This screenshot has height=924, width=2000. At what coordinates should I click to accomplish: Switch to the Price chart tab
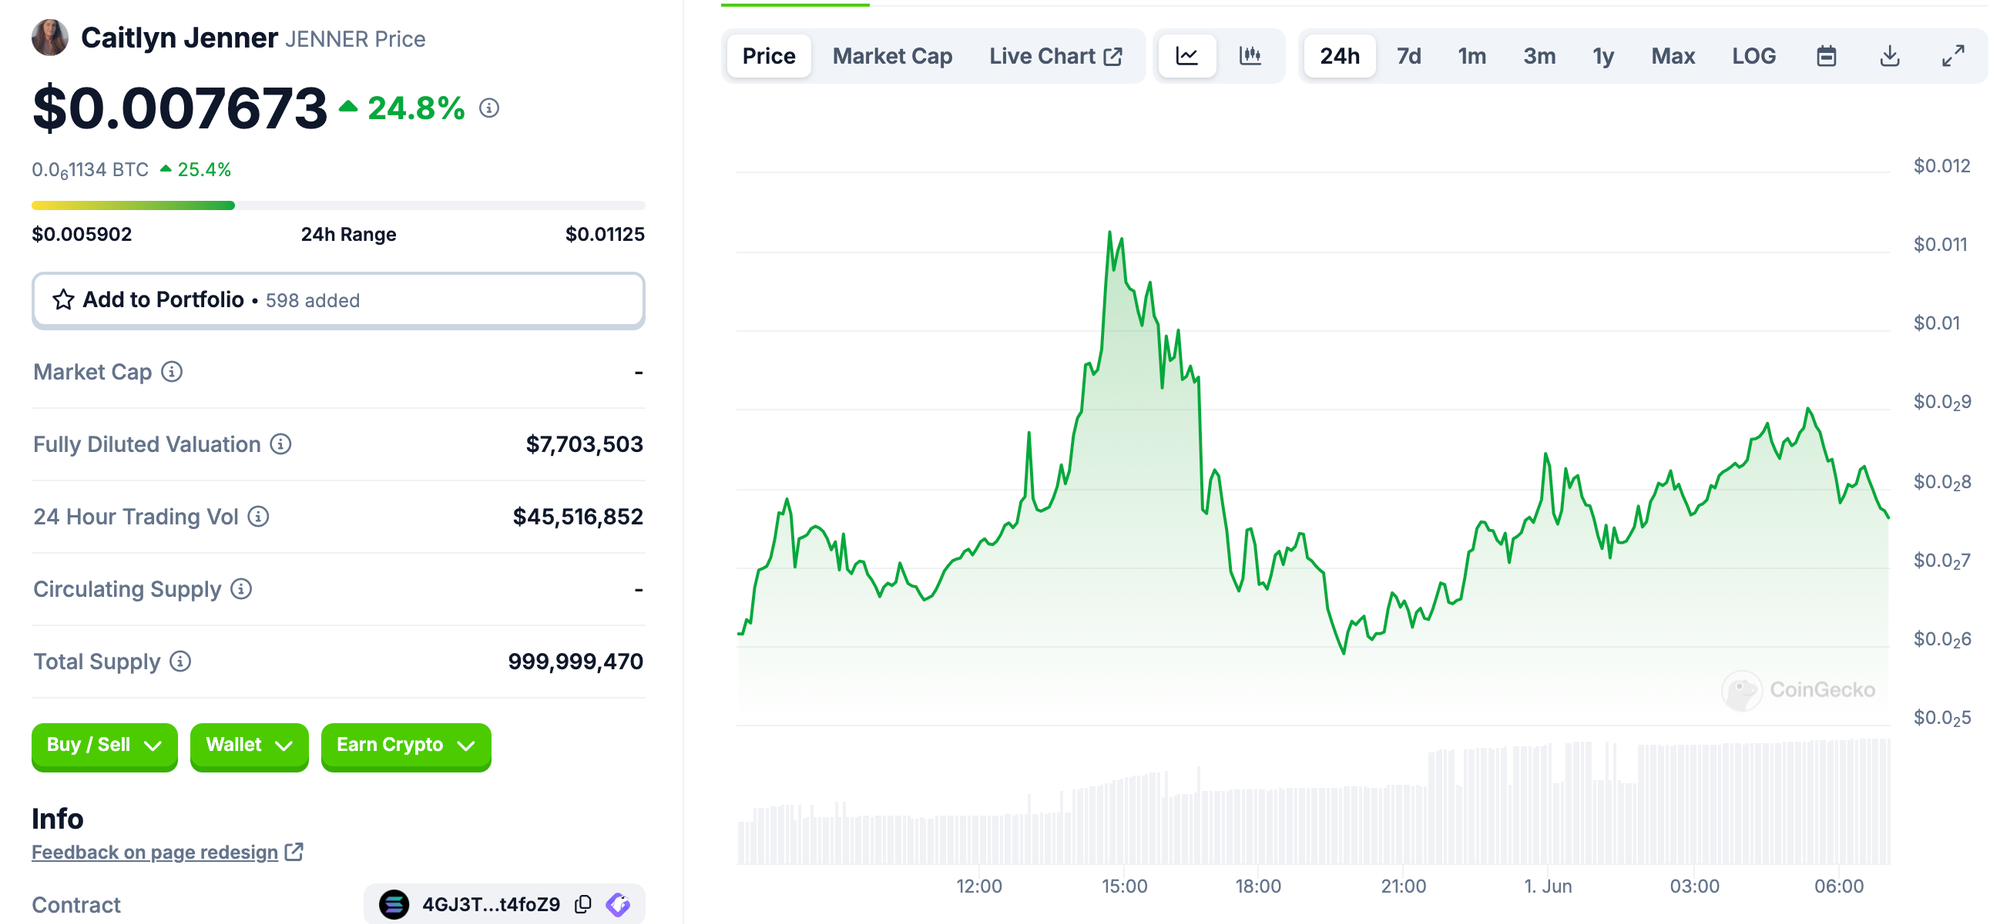pos(769,56)
